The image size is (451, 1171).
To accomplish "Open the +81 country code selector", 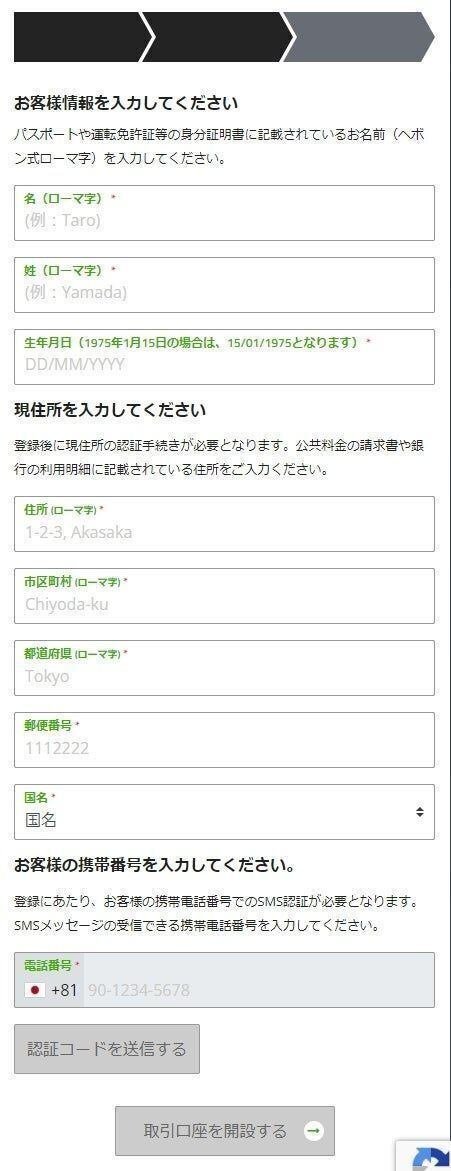I will [51, 990].
